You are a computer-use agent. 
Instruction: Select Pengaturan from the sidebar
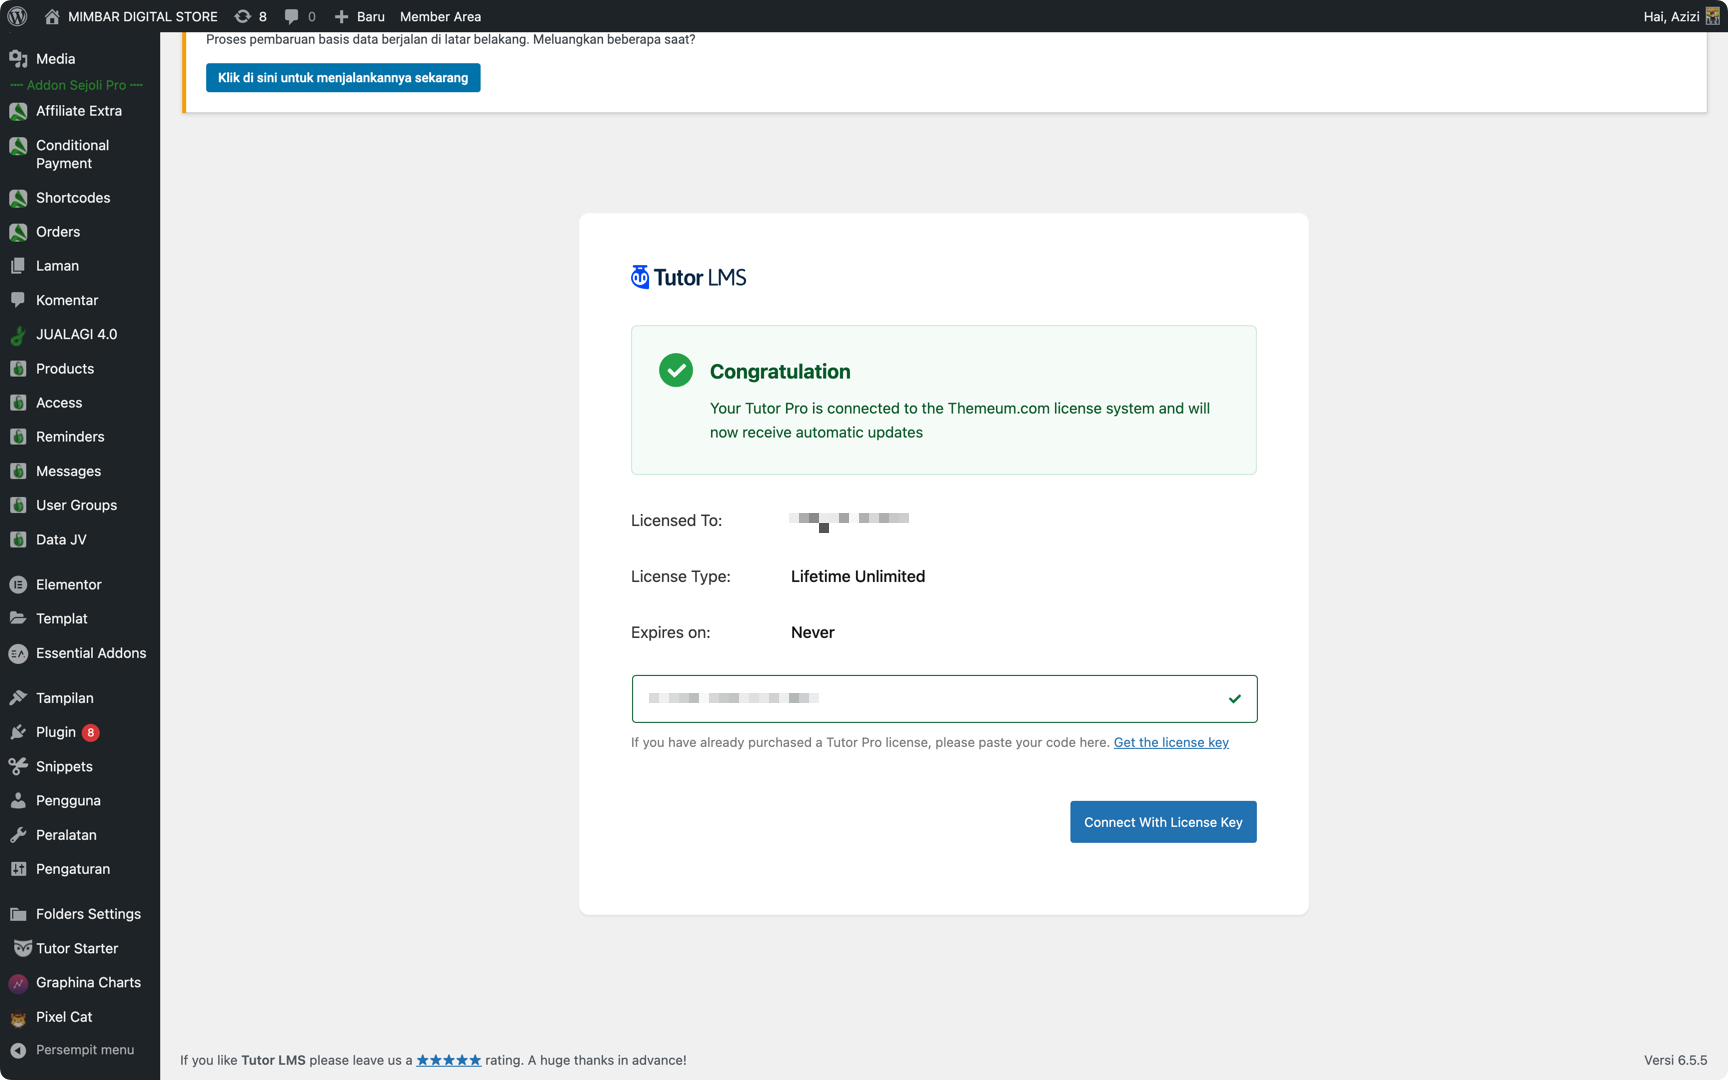click(18, 869)
